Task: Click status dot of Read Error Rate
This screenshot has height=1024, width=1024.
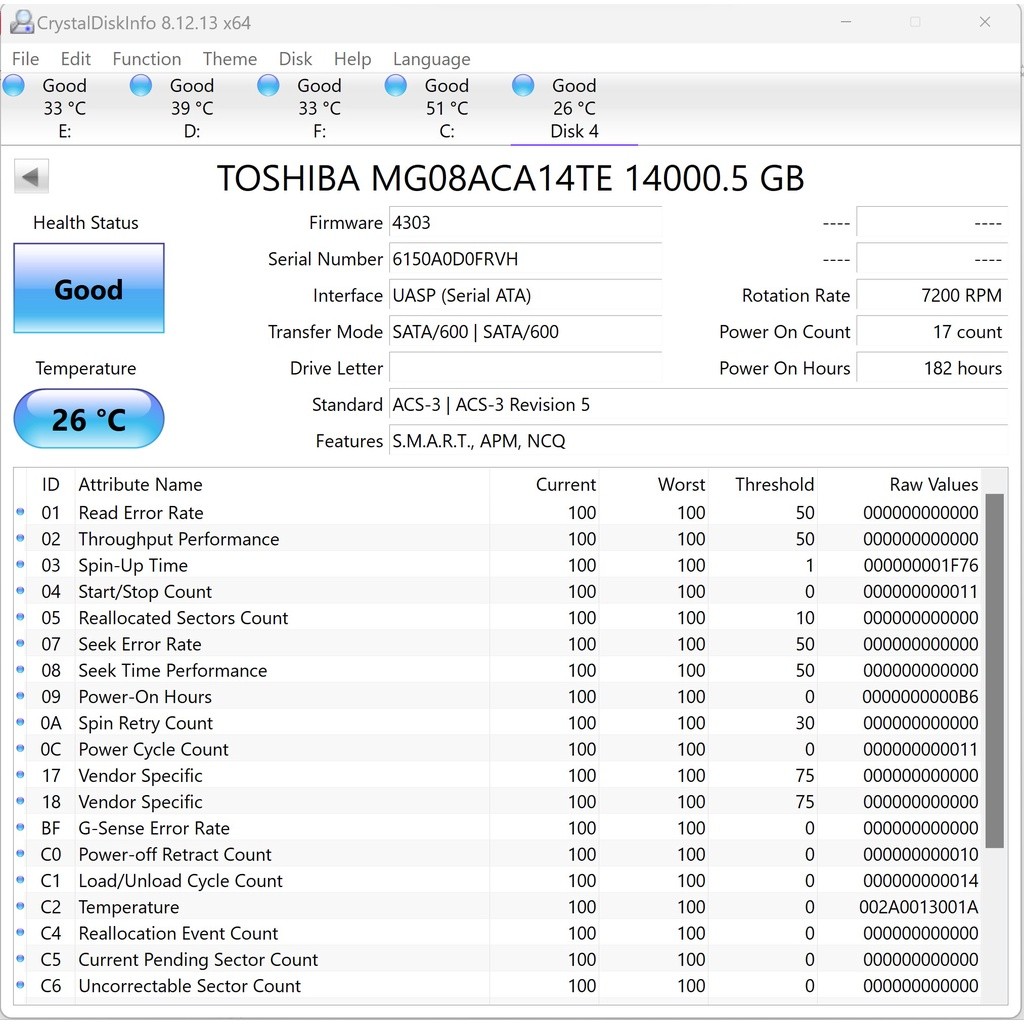Action: pyautogui.click(x=20, y=512)
